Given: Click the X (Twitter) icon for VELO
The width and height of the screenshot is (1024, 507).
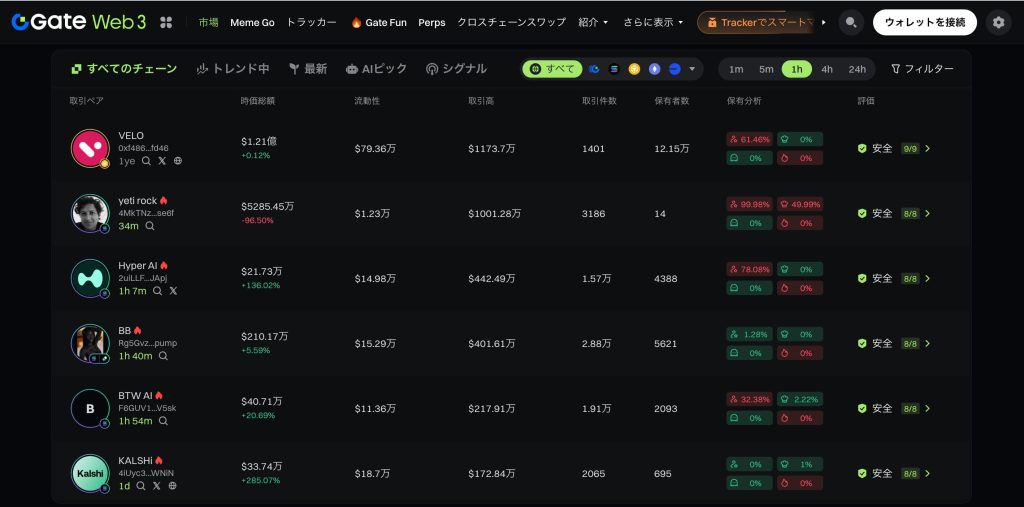Looking at the screenshot, I should pos(162,160).
